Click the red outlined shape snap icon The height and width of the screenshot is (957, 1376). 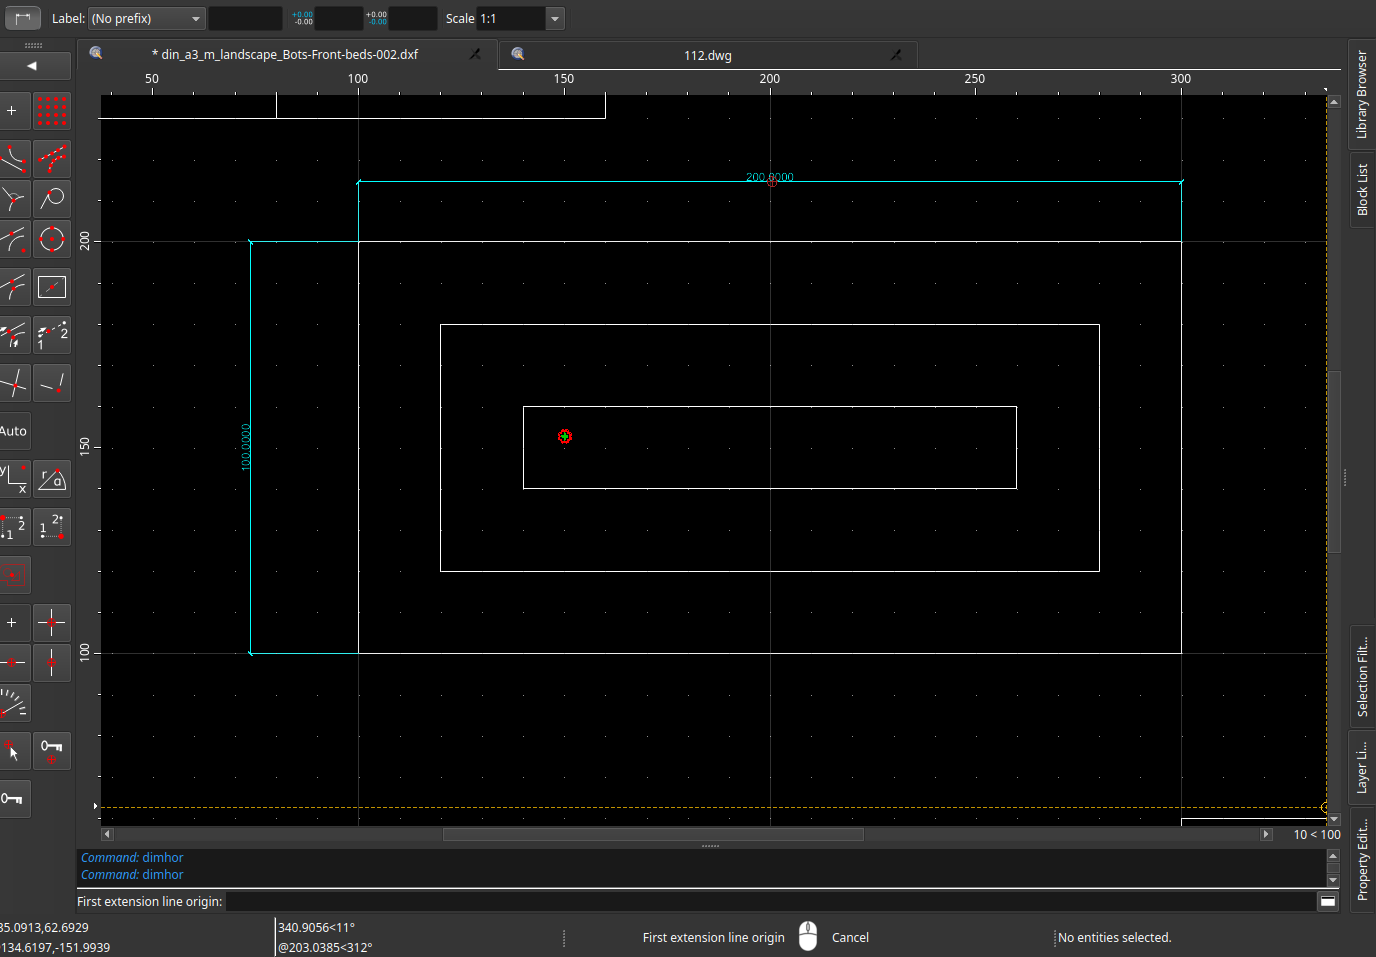point(12,575)
